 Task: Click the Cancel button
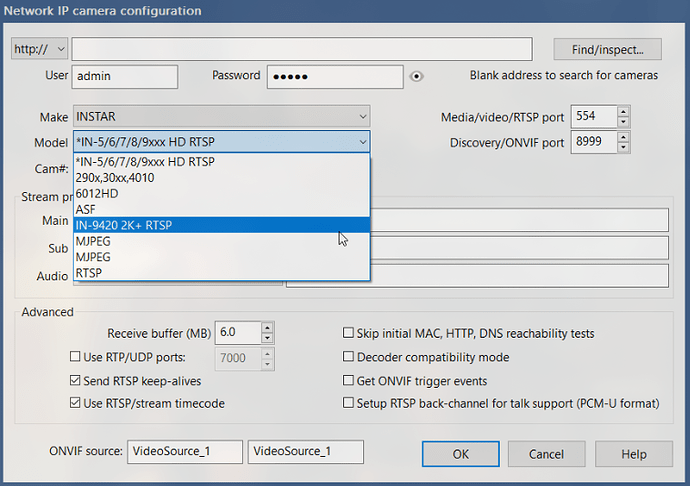click(546, 454)
